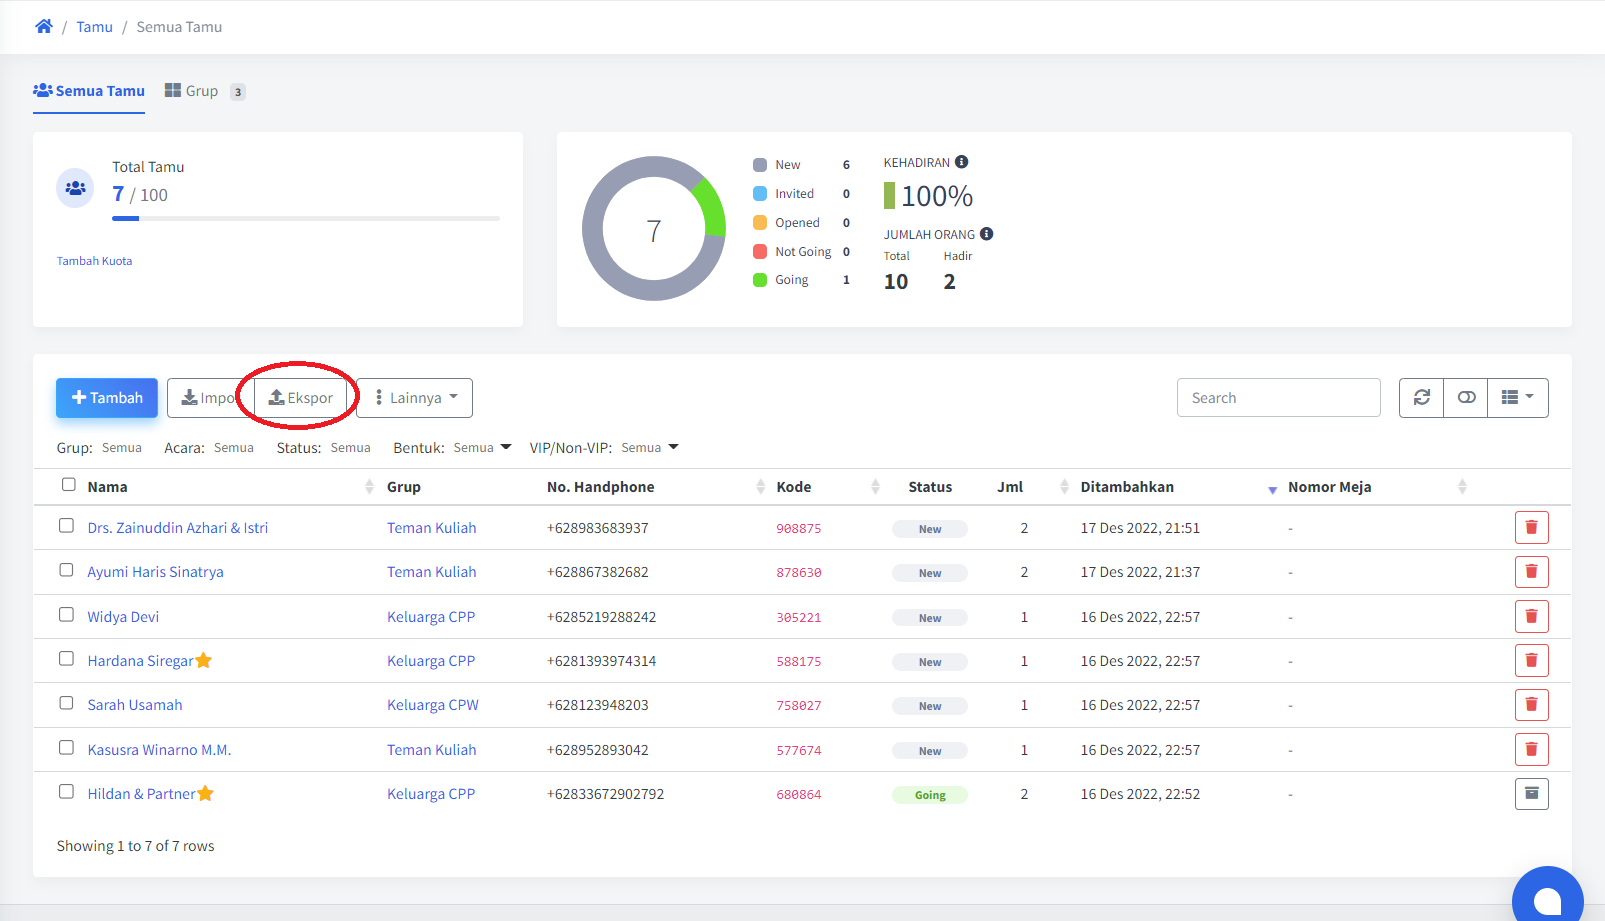Sort by the No. Handphone column
The image size is (1605, 921).
655,487
